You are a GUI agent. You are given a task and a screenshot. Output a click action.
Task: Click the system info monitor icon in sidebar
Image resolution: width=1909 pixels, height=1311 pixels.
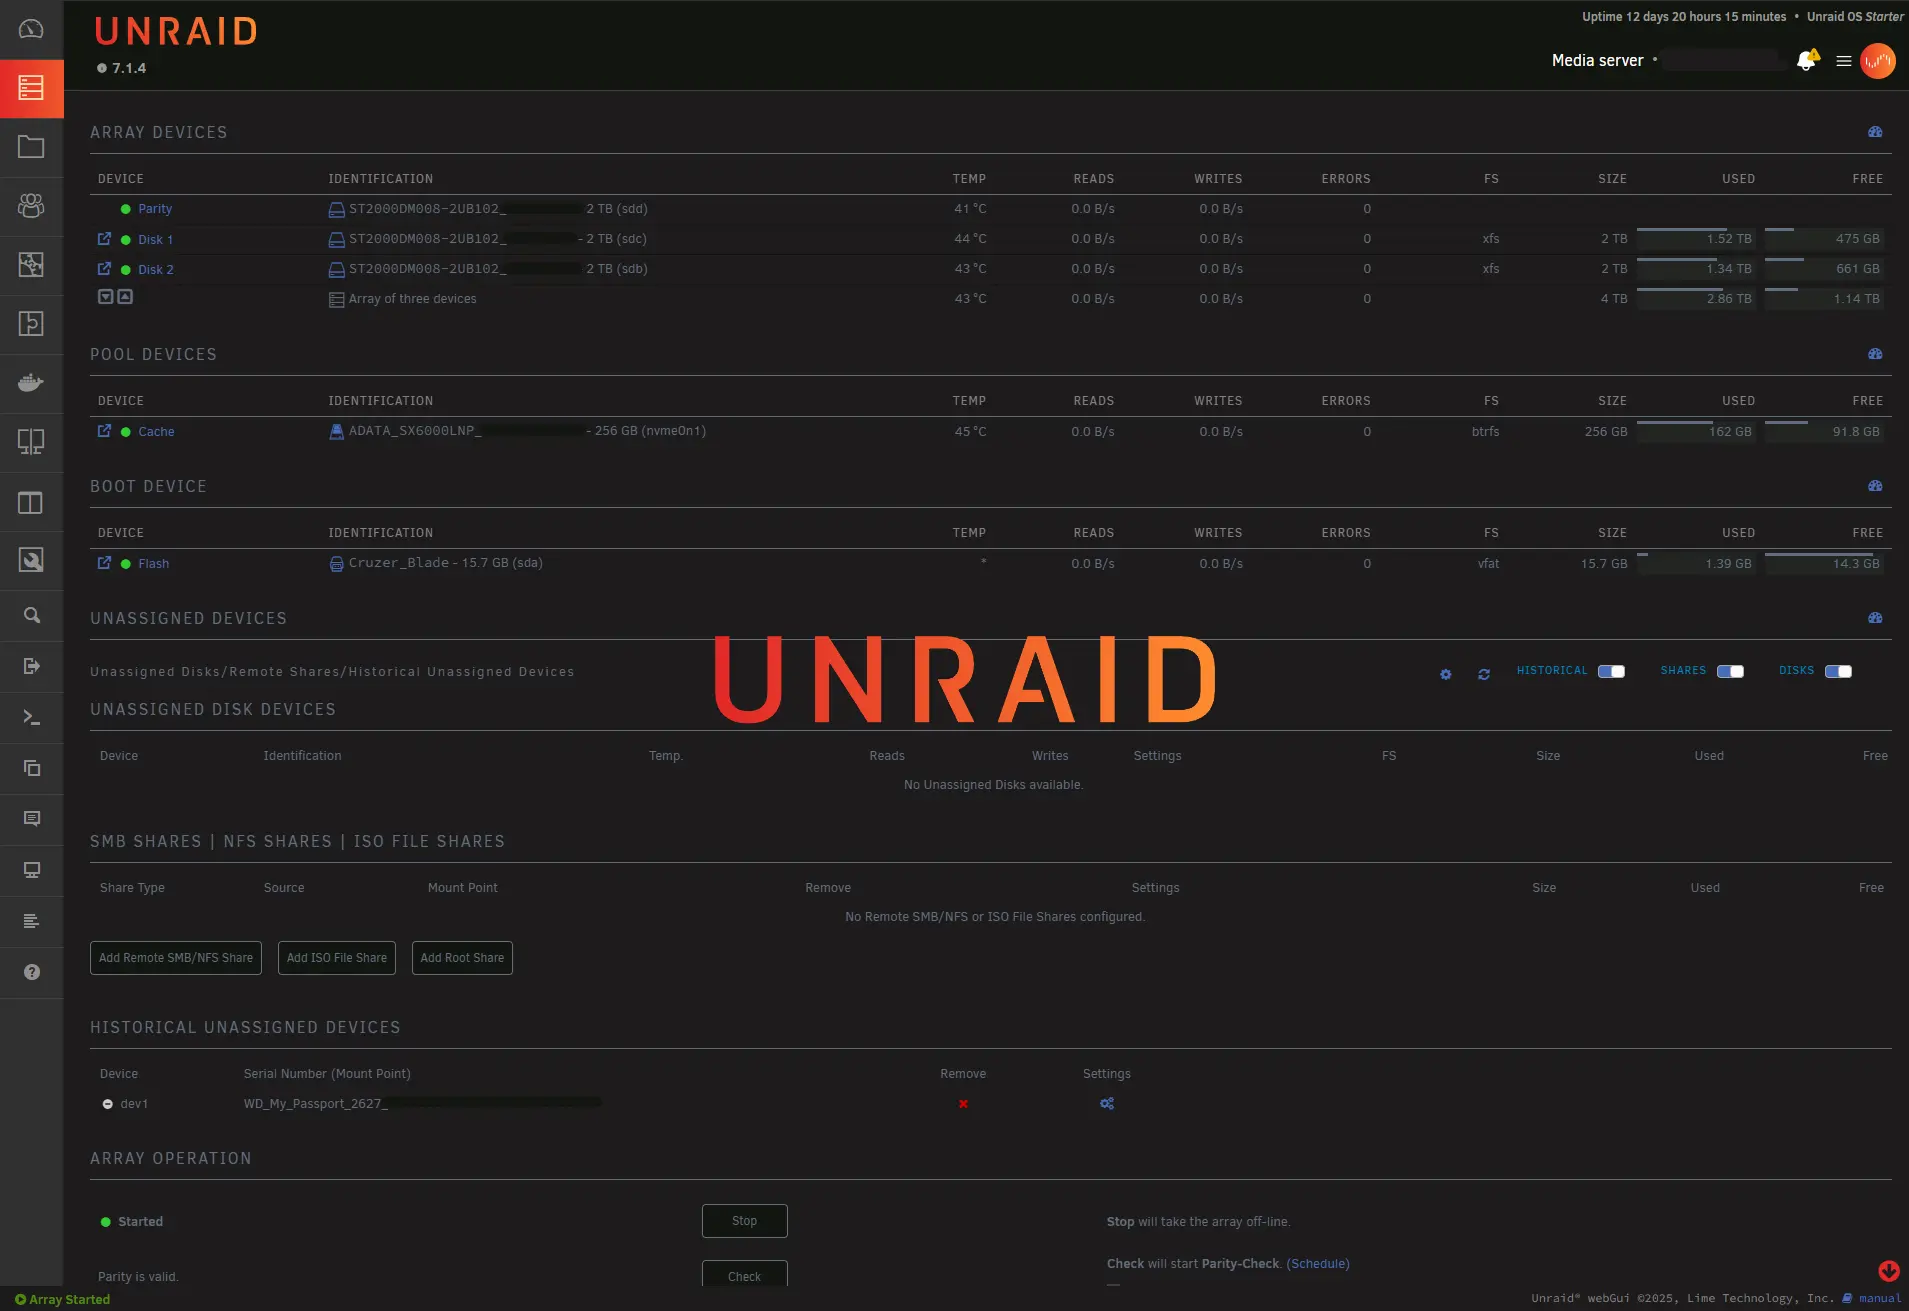coord(32,870)
